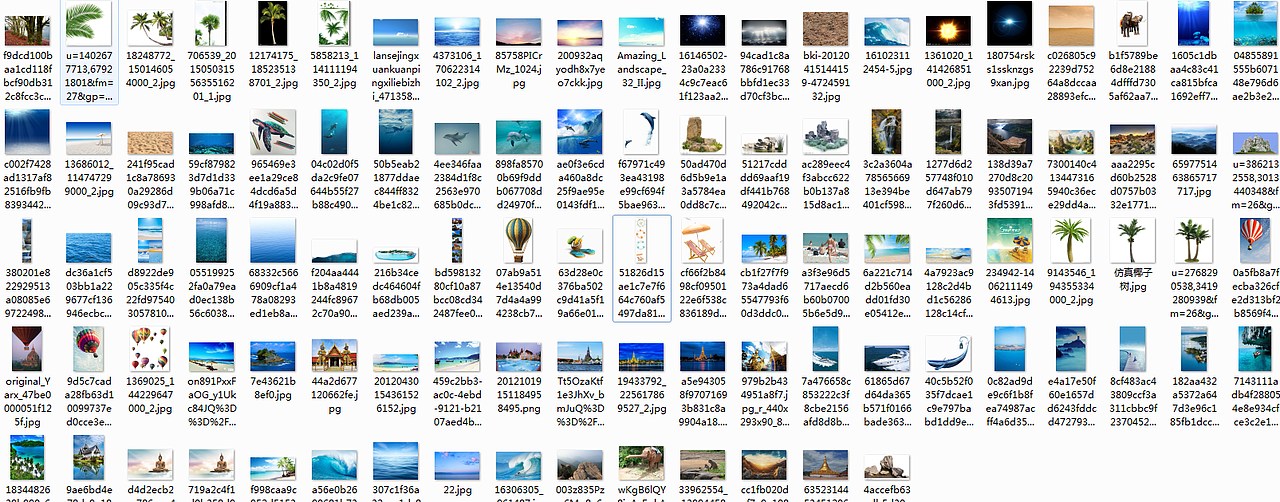Click the rock thumbnail 50ad470d
The width and height of the screenshot is (1280, 502).
point(703,133)
